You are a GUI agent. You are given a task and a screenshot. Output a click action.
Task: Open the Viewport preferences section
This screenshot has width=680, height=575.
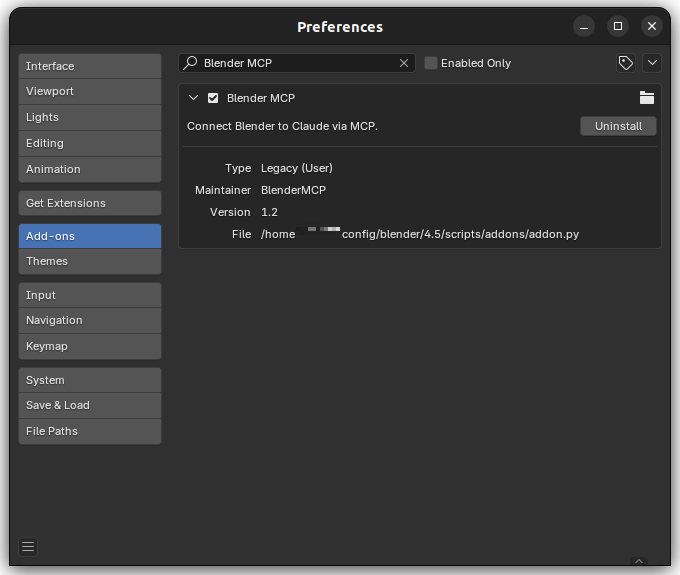coord(90,91)
